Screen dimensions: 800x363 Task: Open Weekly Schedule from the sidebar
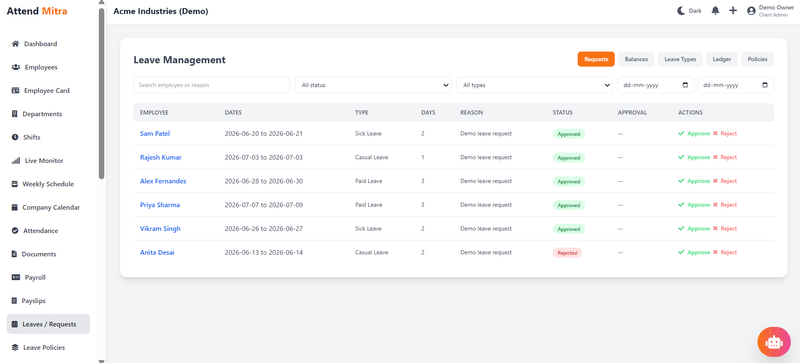(48, 184)
